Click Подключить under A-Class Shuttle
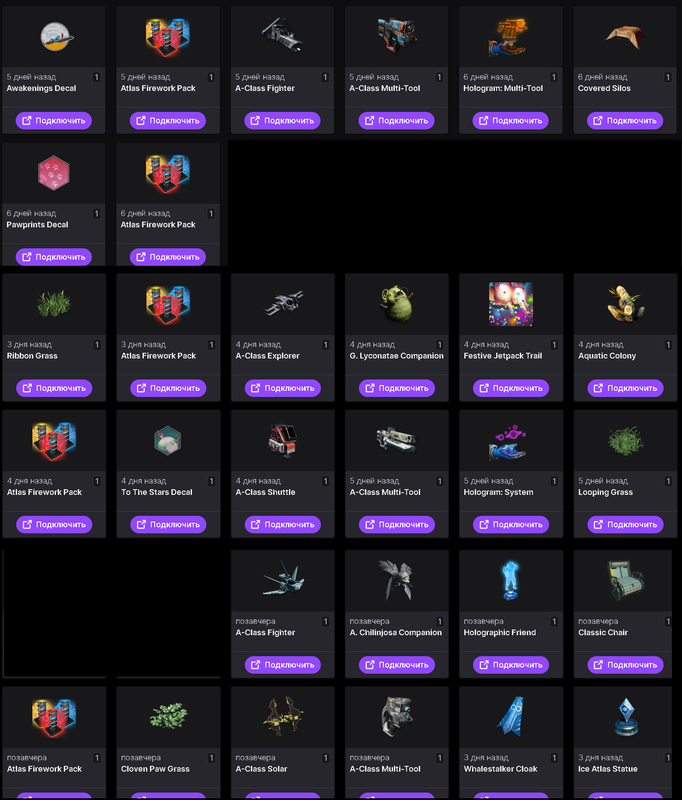This screenshot has width=682, height=800. tap(283, 524)
